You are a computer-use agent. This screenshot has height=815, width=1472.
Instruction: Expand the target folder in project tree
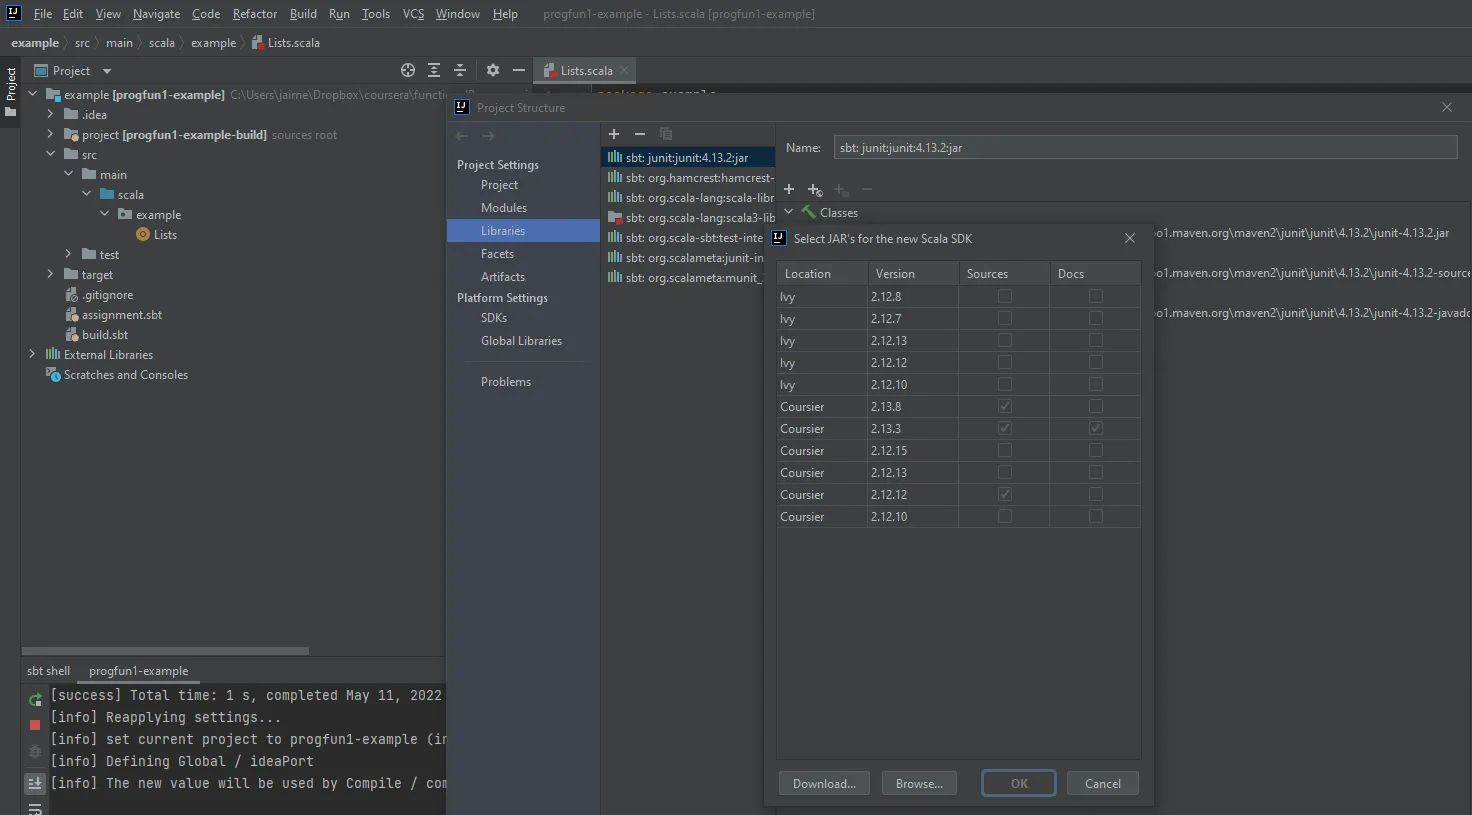(50, 274)
